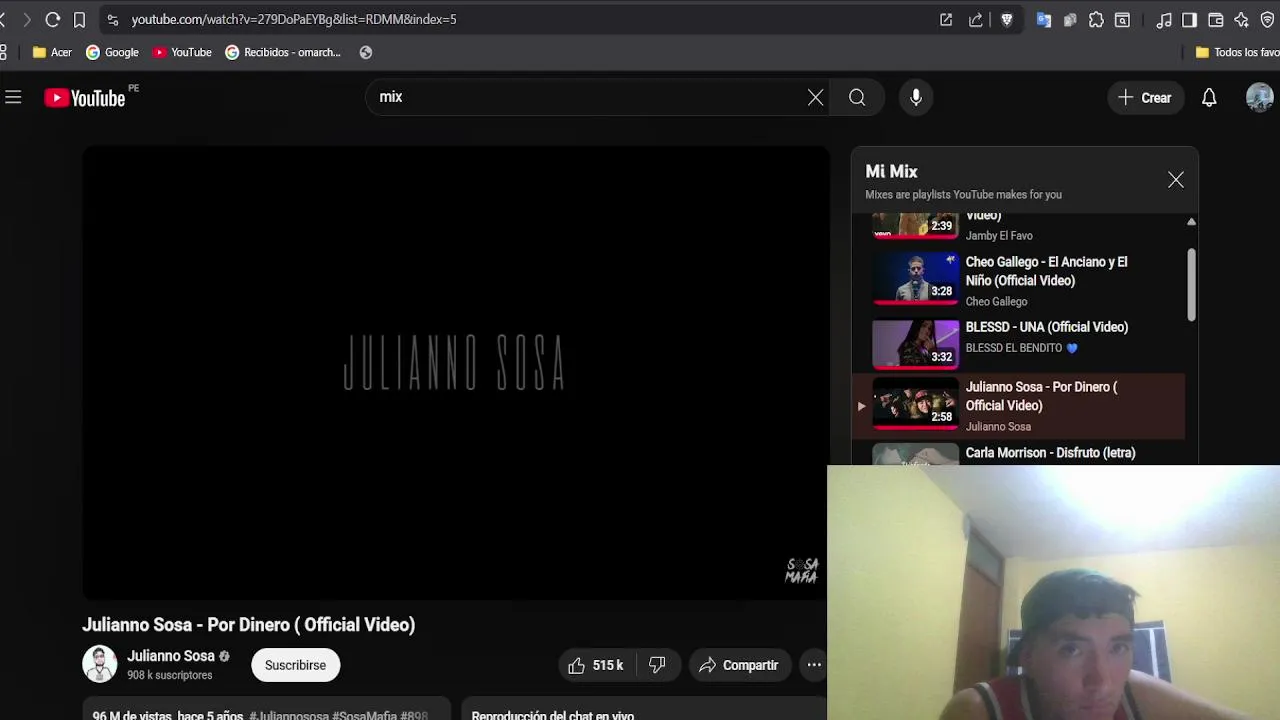Open the notifications bell
Viewport: 1280px width, 720px height.
[x=1209, y=97]
